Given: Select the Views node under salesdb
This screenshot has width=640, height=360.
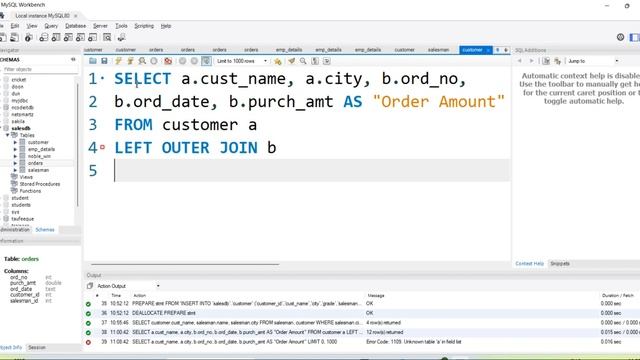Looking at the screenshot, I should pyautogui.click(x=26, y=177).
